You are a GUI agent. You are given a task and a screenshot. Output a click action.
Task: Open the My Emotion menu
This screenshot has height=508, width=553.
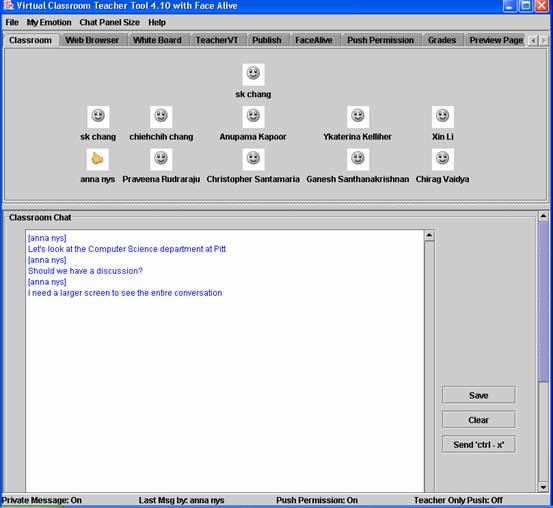[x=49, y=22]
